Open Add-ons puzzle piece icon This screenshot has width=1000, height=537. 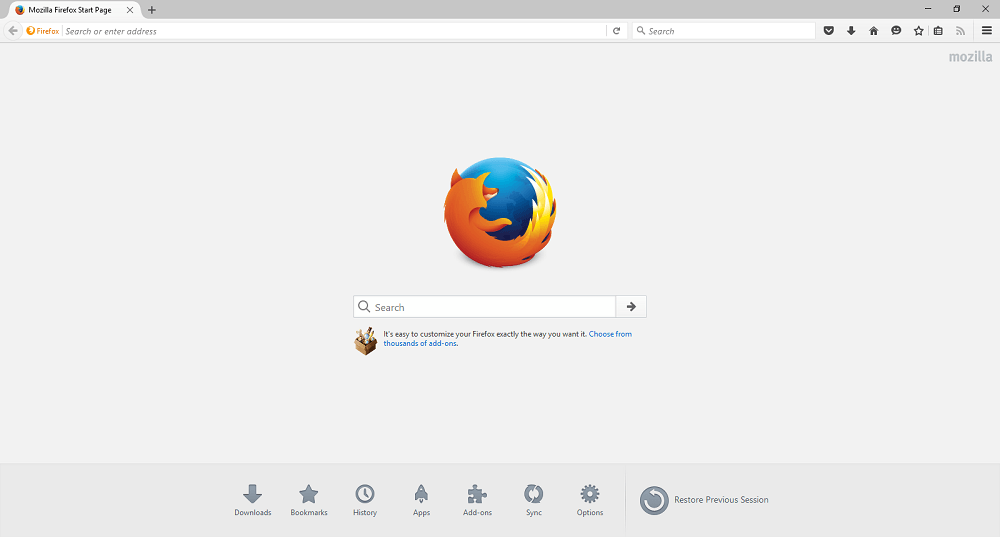pyautogui.click(x=477, y=500)
